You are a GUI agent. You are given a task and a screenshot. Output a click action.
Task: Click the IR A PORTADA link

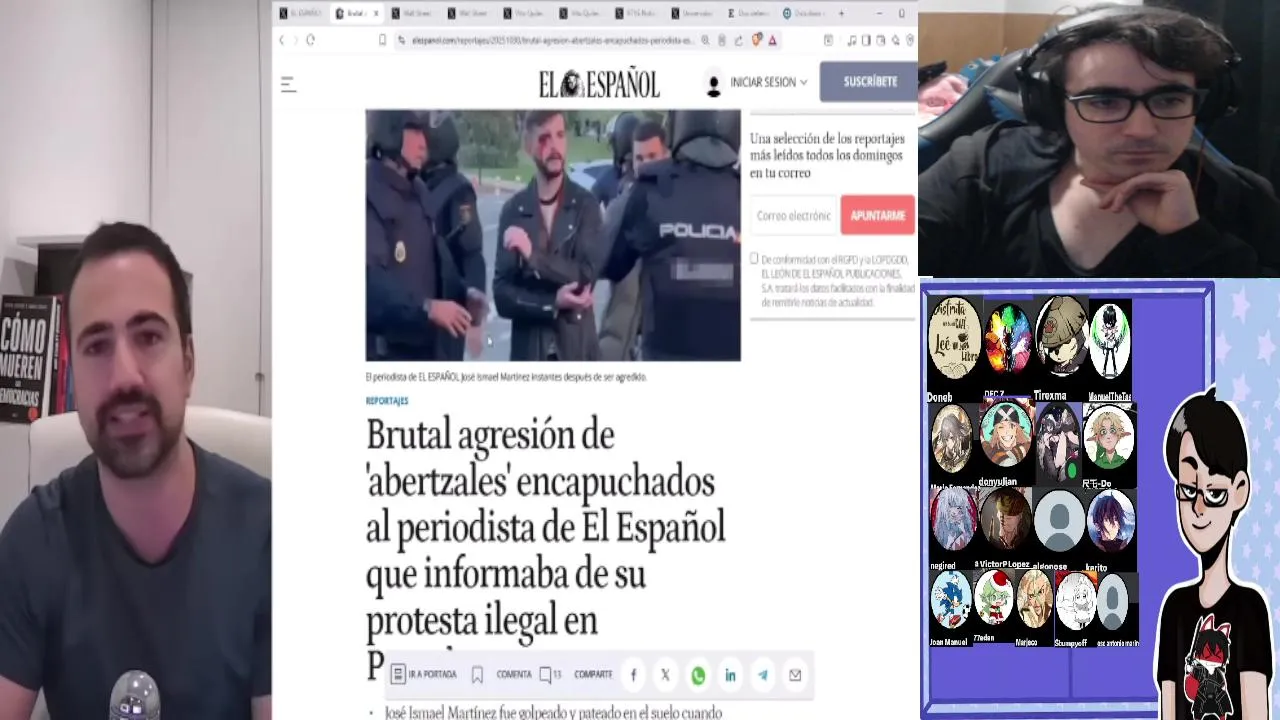pos(424,675)
